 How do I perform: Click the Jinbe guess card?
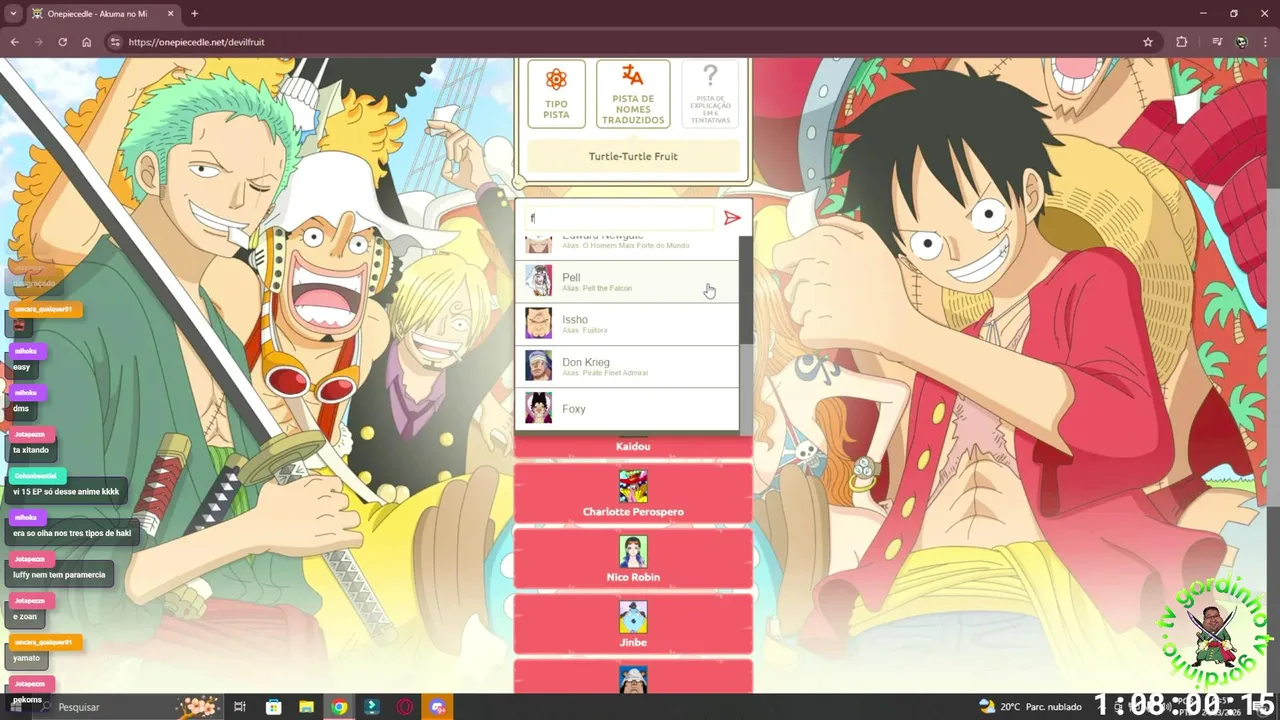click(633, 624)
